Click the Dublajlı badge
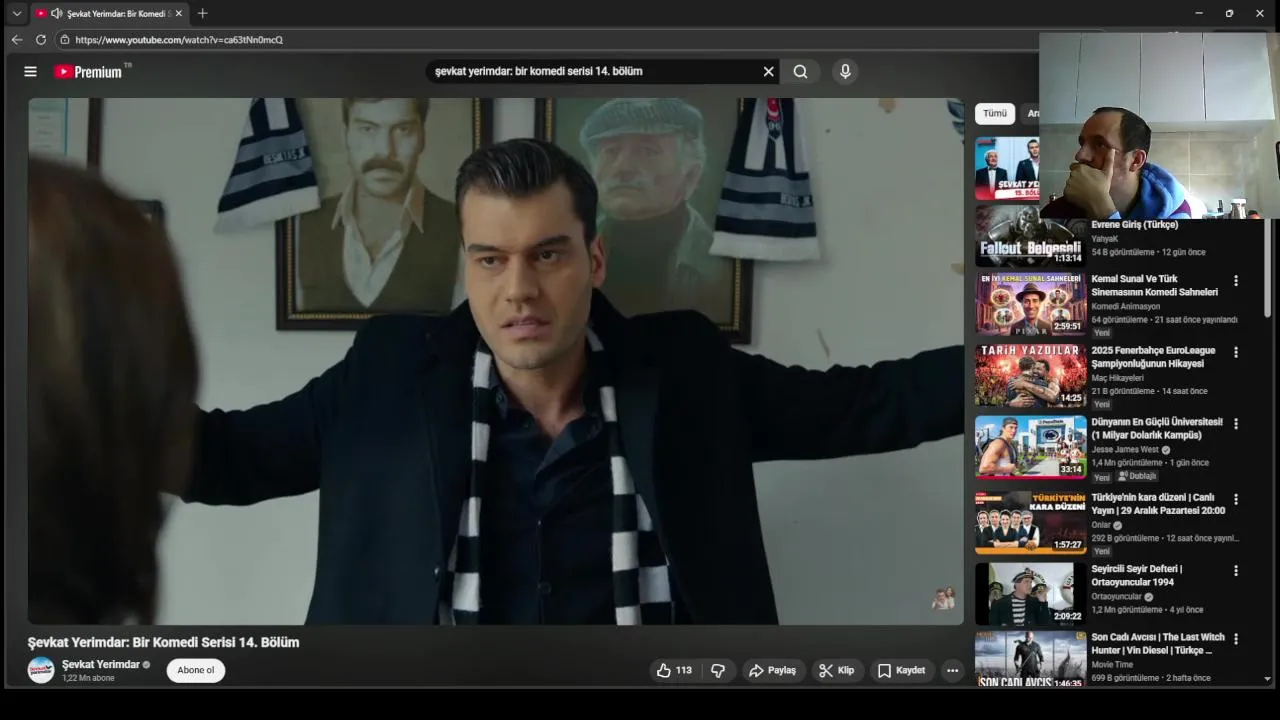 click(1137, 476)
